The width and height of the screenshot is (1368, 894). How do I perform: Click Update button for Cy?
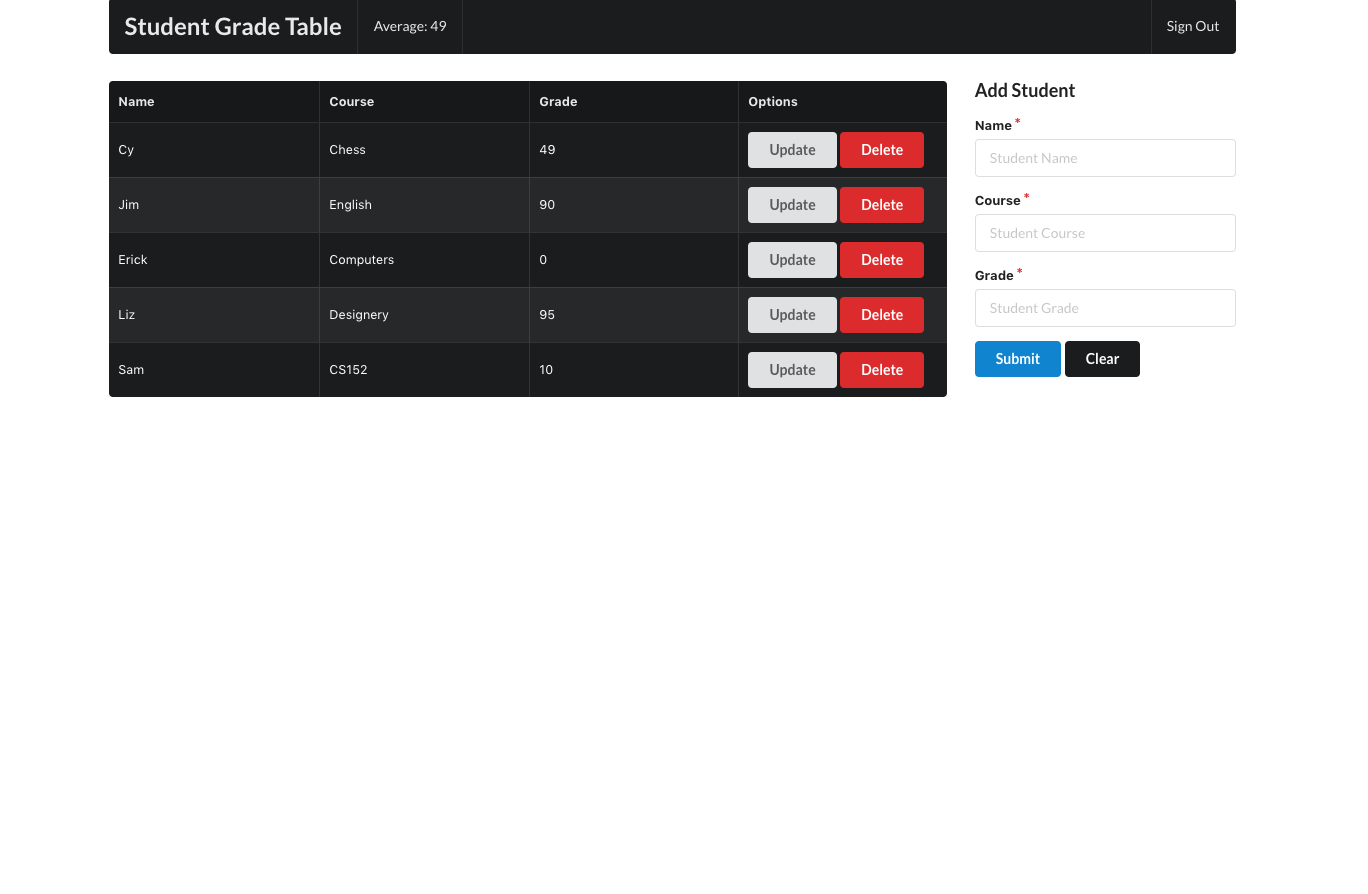792,150
